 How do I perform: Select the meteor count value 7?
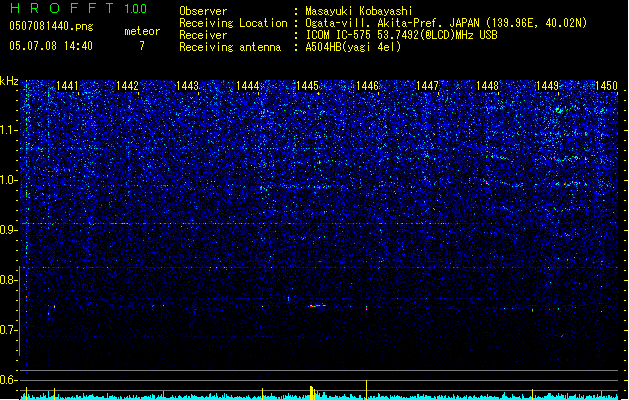pyautogui.click(x=142, y=46)
